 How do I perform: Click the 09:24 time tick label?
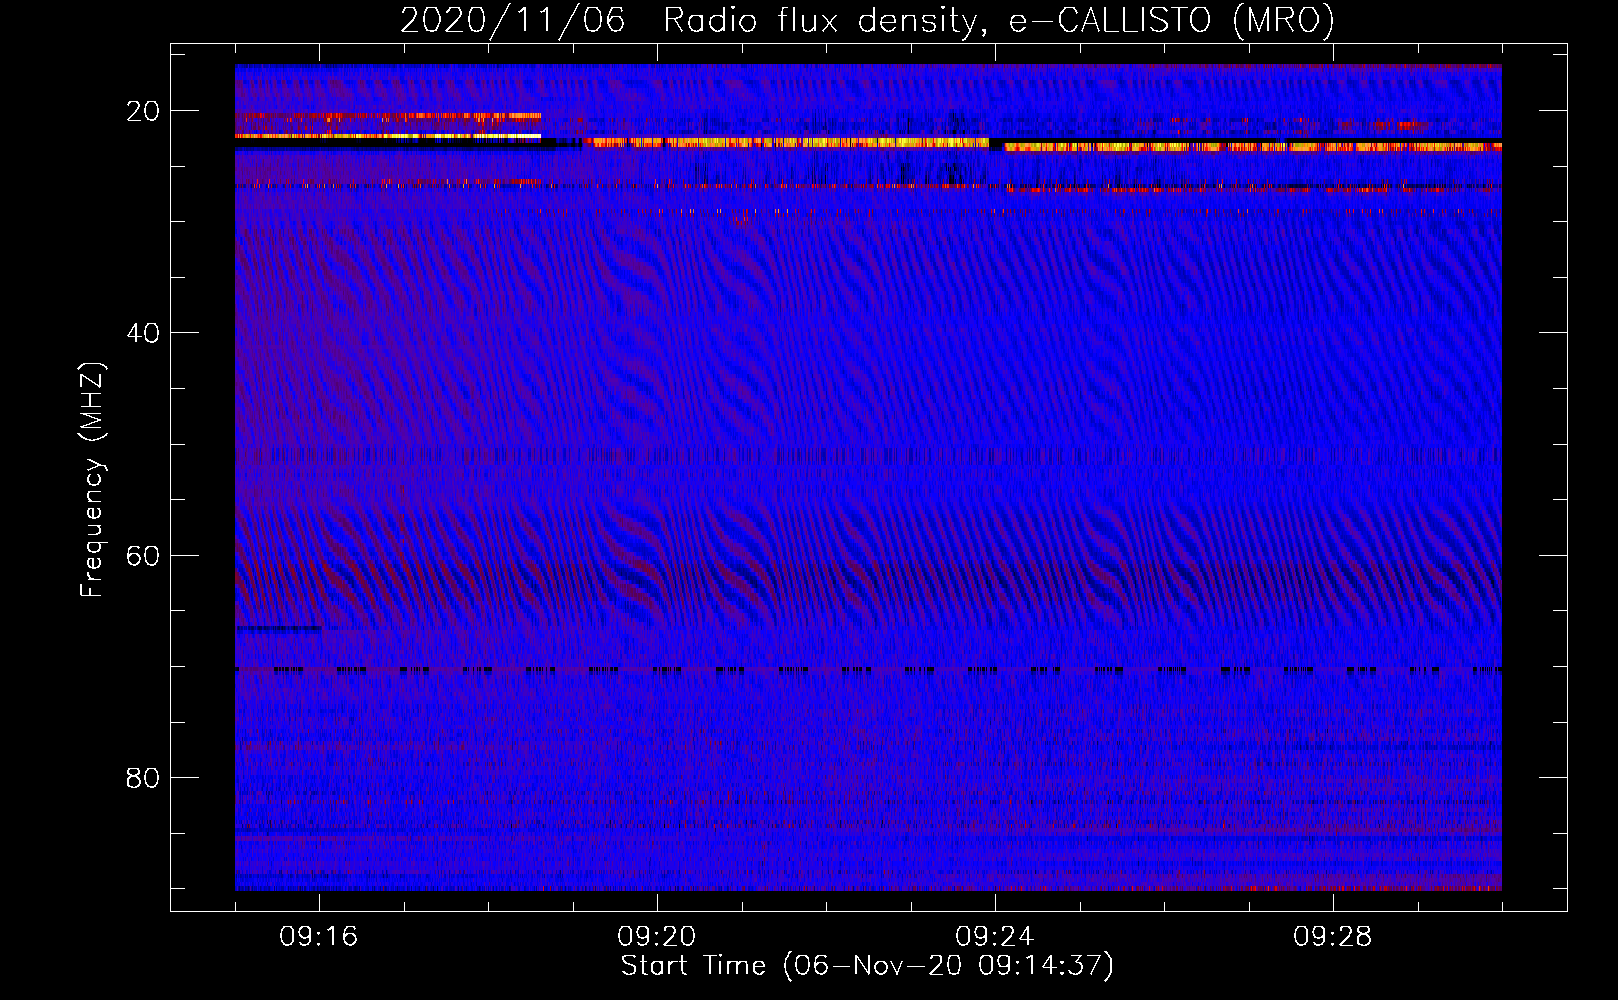pyautogui.click(x=995, y=937)
